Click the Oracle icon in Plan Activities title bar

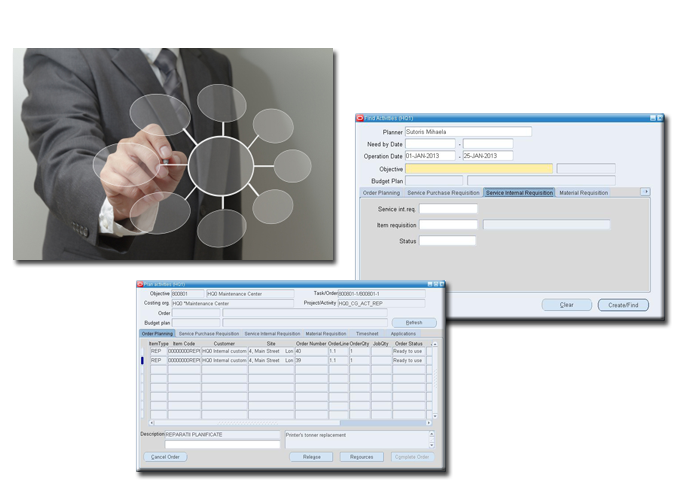[141, 284]
